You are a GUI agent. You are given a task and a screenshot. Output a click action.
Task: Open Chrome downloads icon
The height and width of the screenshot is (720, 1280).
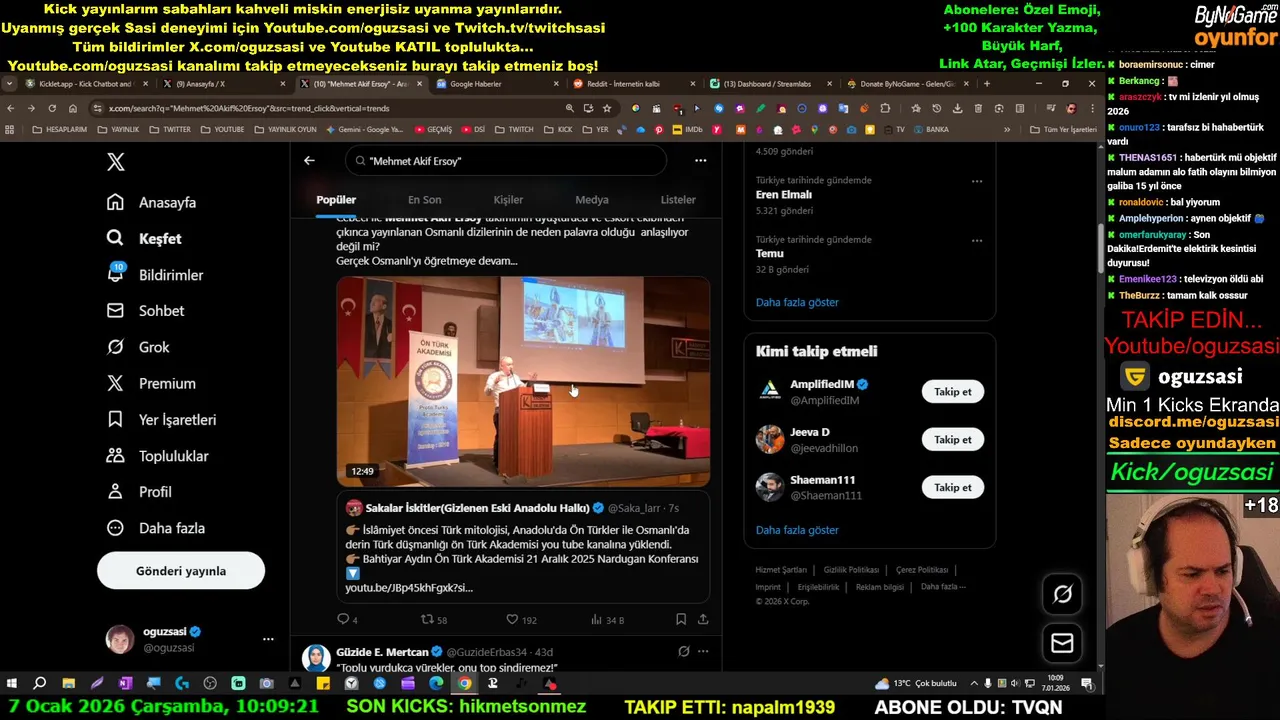957,108
